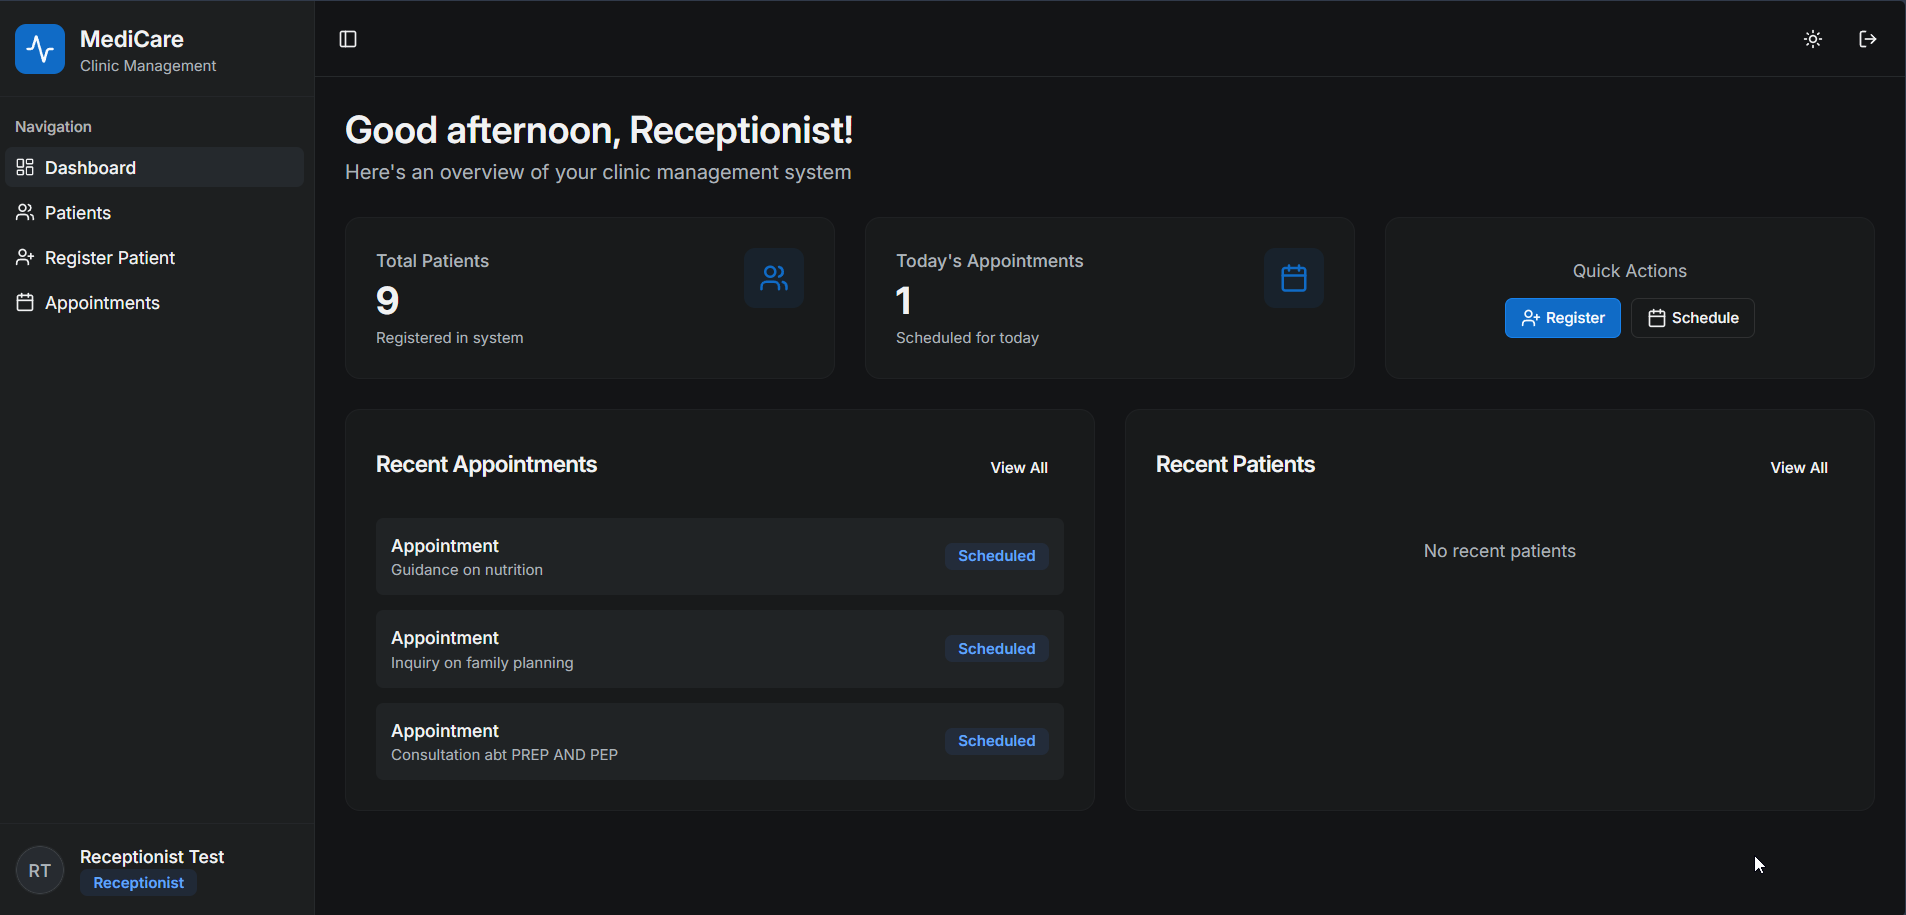Click the Total Patients people icon
This screenshot has height=915, width=1906.
773,278
